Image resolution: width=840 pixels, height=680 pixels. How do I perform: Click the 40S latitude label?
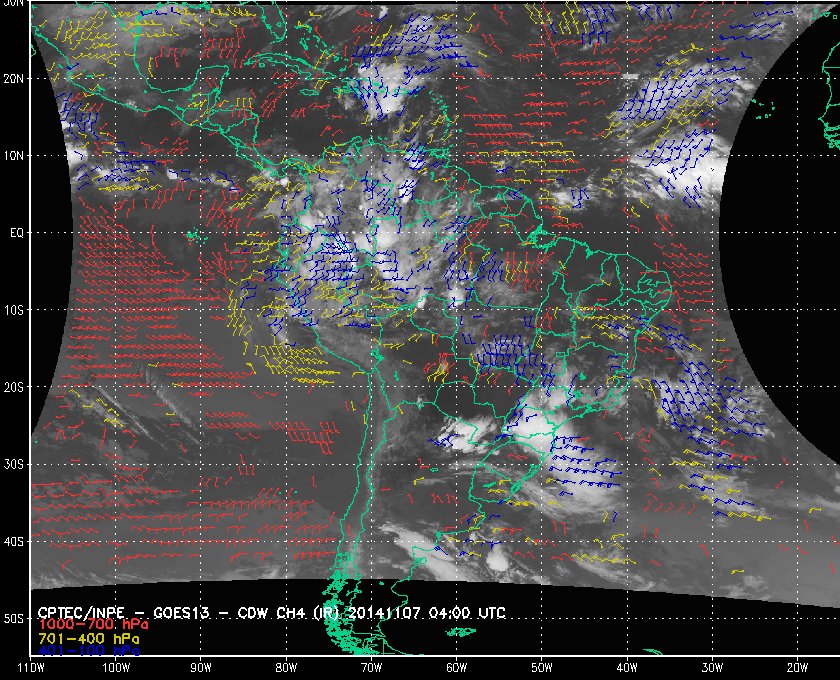[14, 542]
